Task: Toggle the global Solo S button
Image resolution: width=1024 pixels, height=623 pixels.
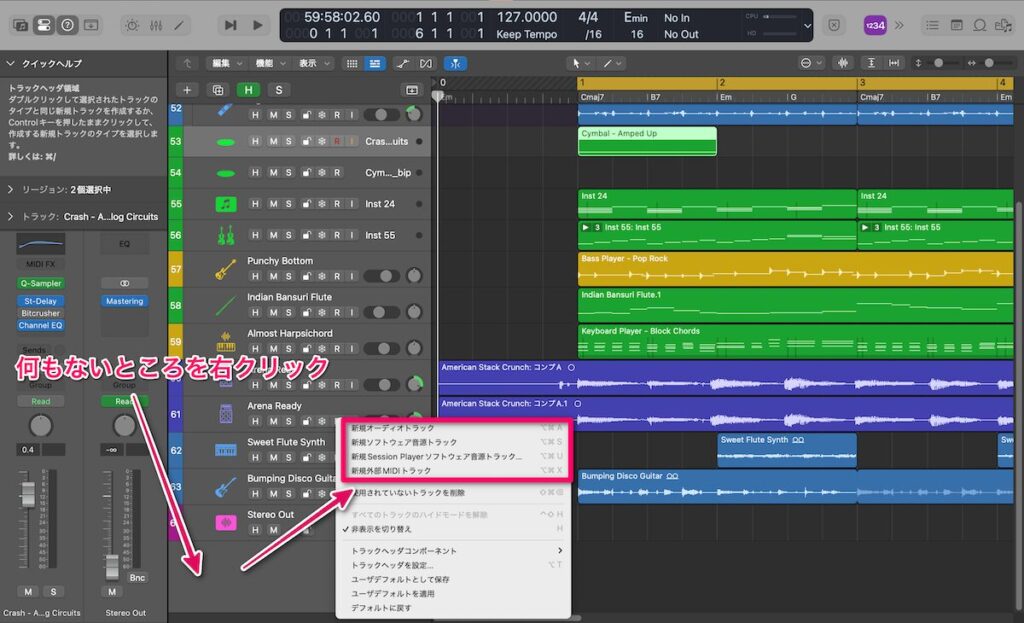Action: pos(279,90)
